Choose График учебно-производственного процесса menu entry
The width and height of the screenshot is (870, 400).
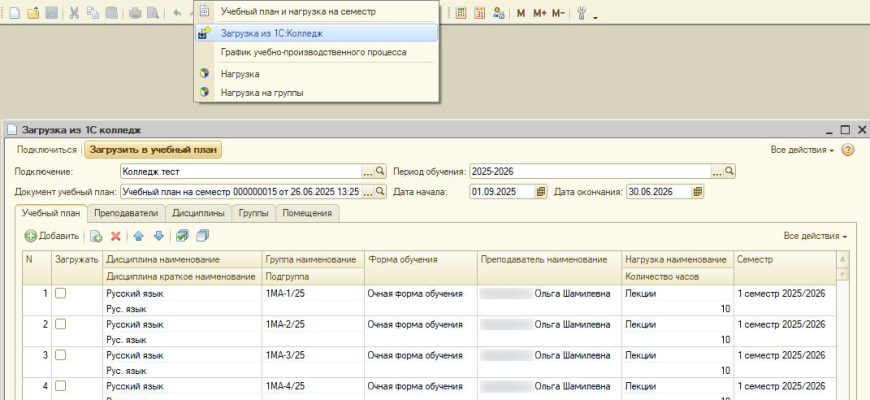(313, 52)
